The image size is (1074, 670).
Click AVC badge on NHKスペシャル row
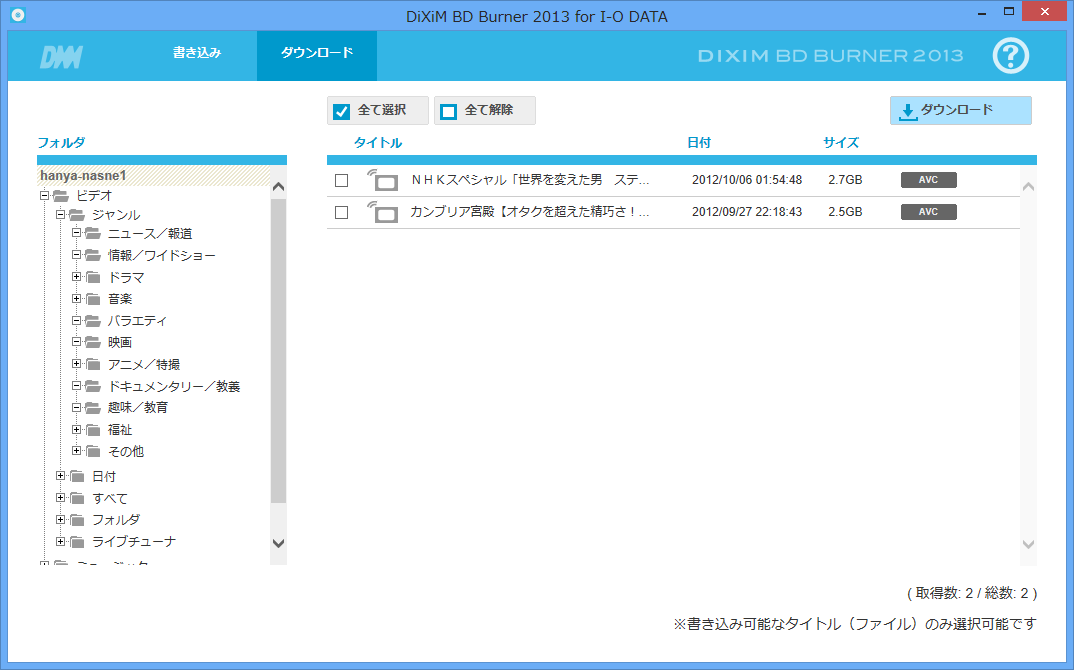click(x=928, y=180)
